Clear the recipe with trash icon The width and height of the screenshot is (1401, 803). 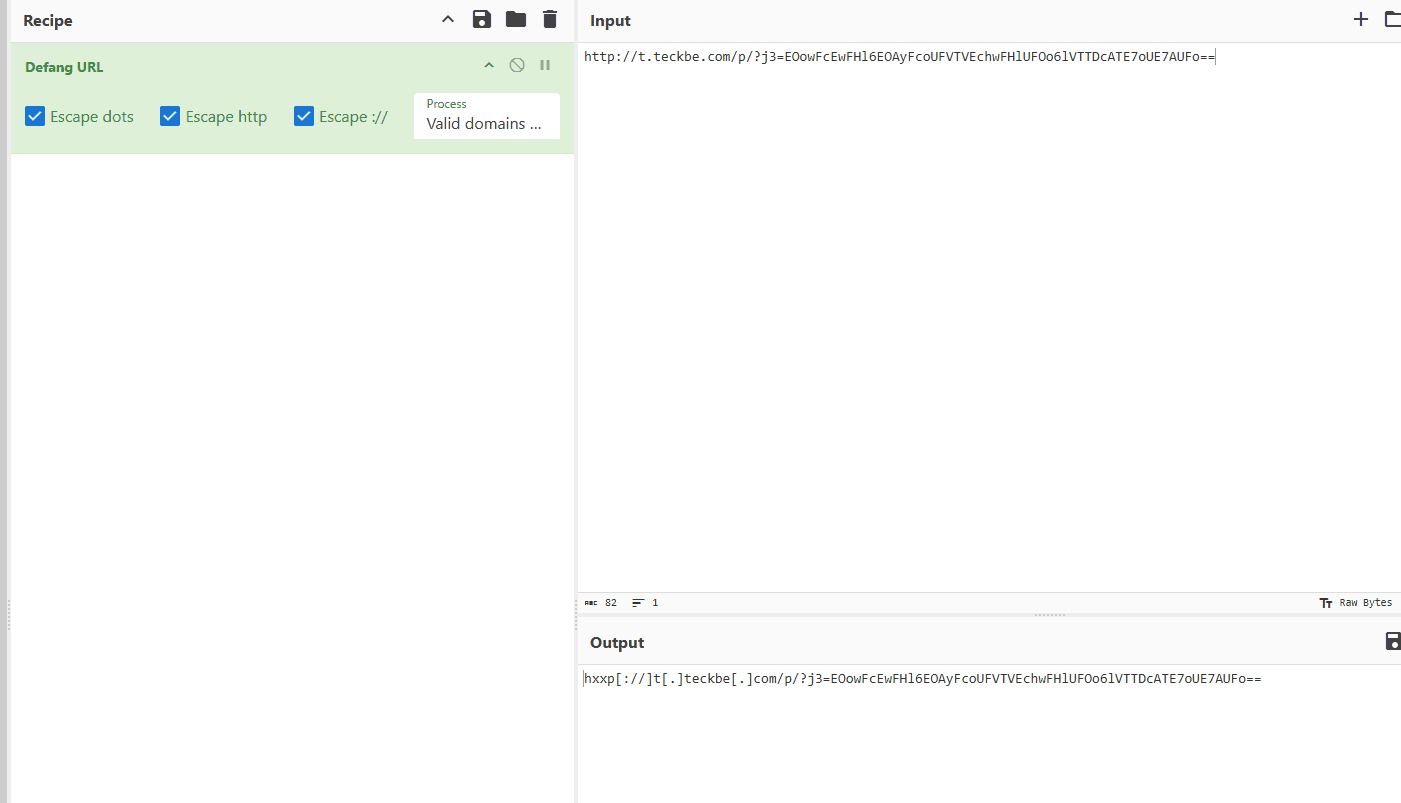click(x=549, y=20)
